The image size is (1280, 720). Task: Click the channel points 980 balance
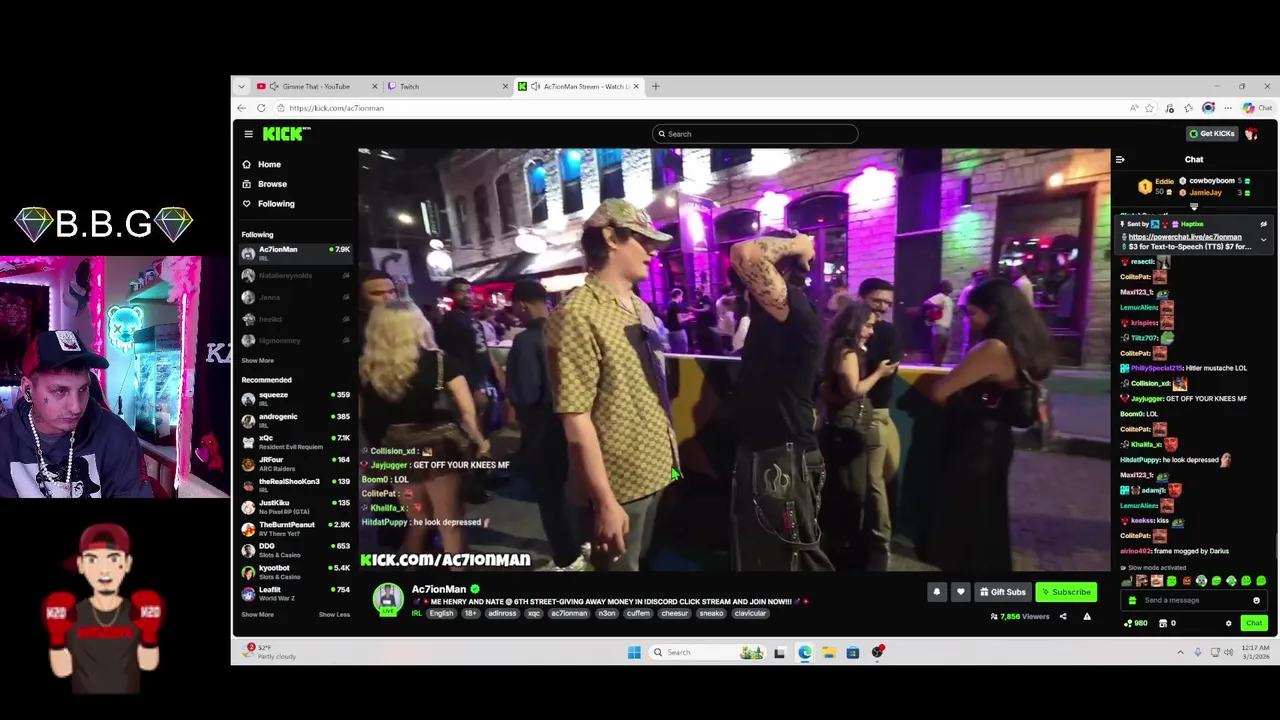[1137, 623]
